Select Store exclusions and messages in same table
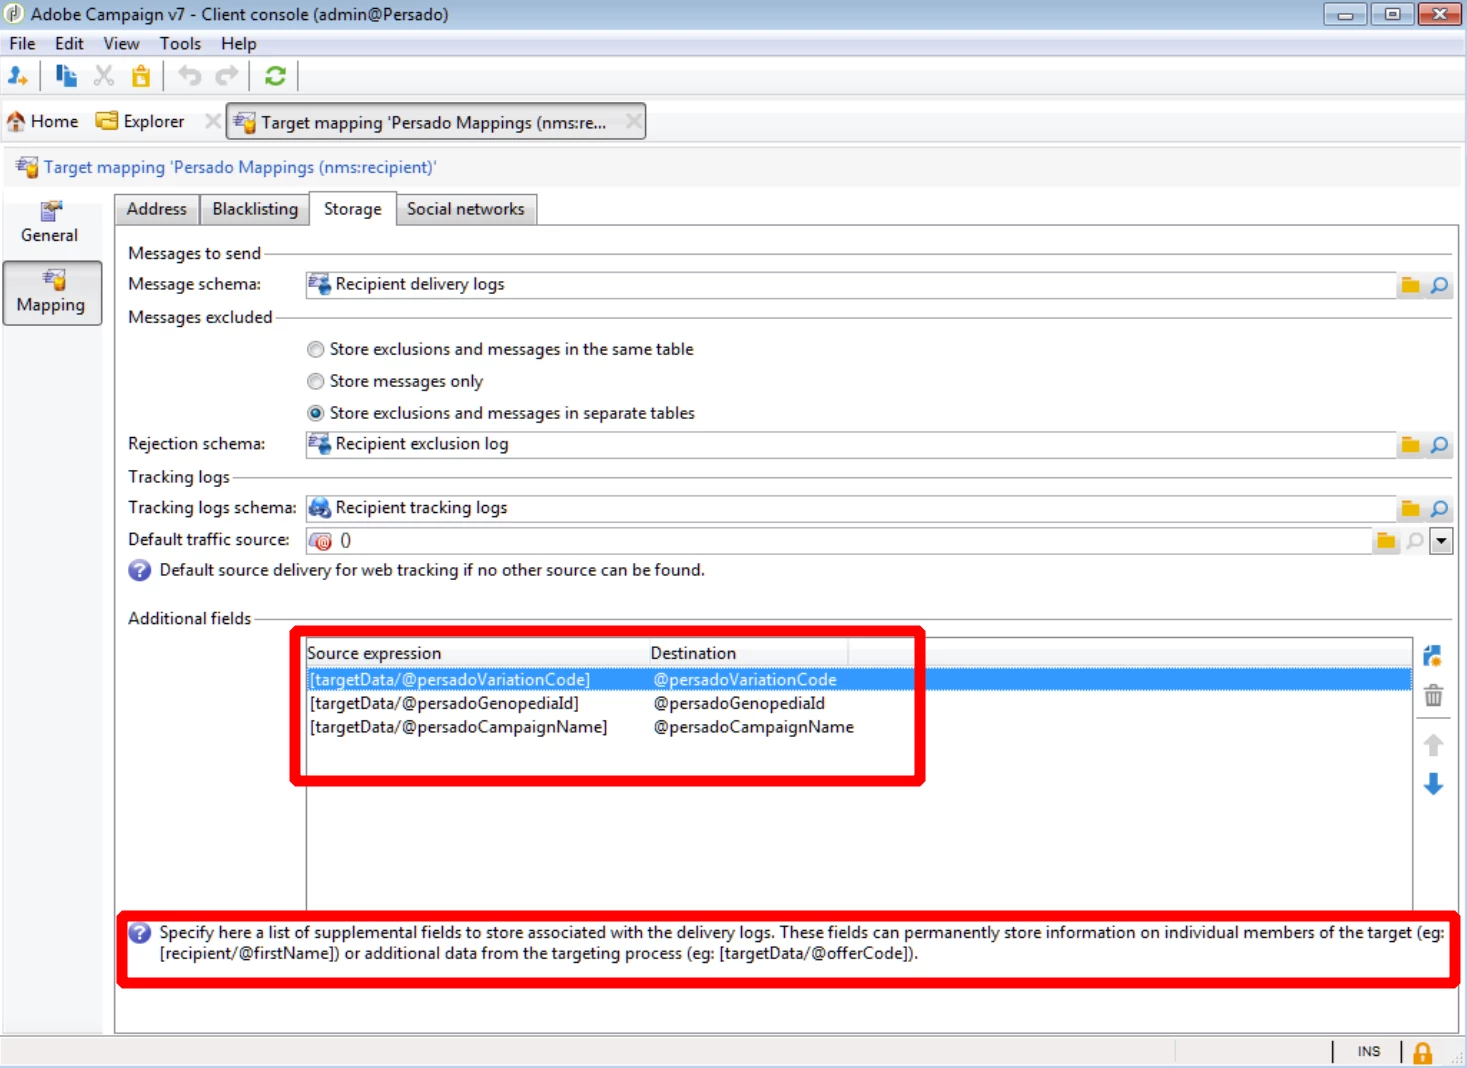The width and height of the screenshot is (1467, 1068). (x=316, y=349)
